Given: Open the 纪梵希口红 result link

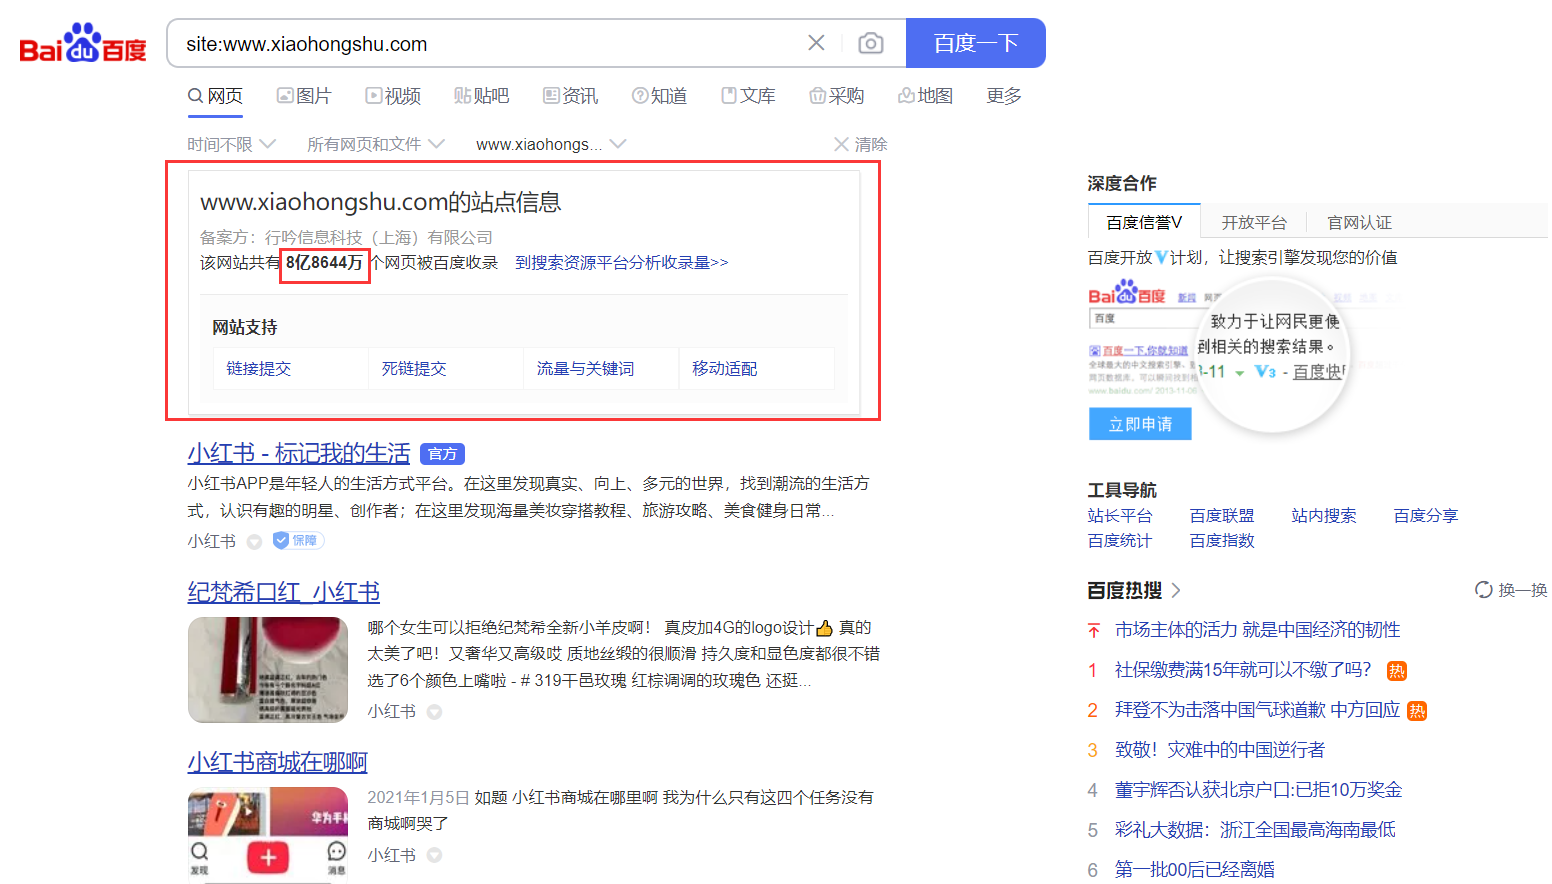Looking at the screenshot, I should click(283, 592).
